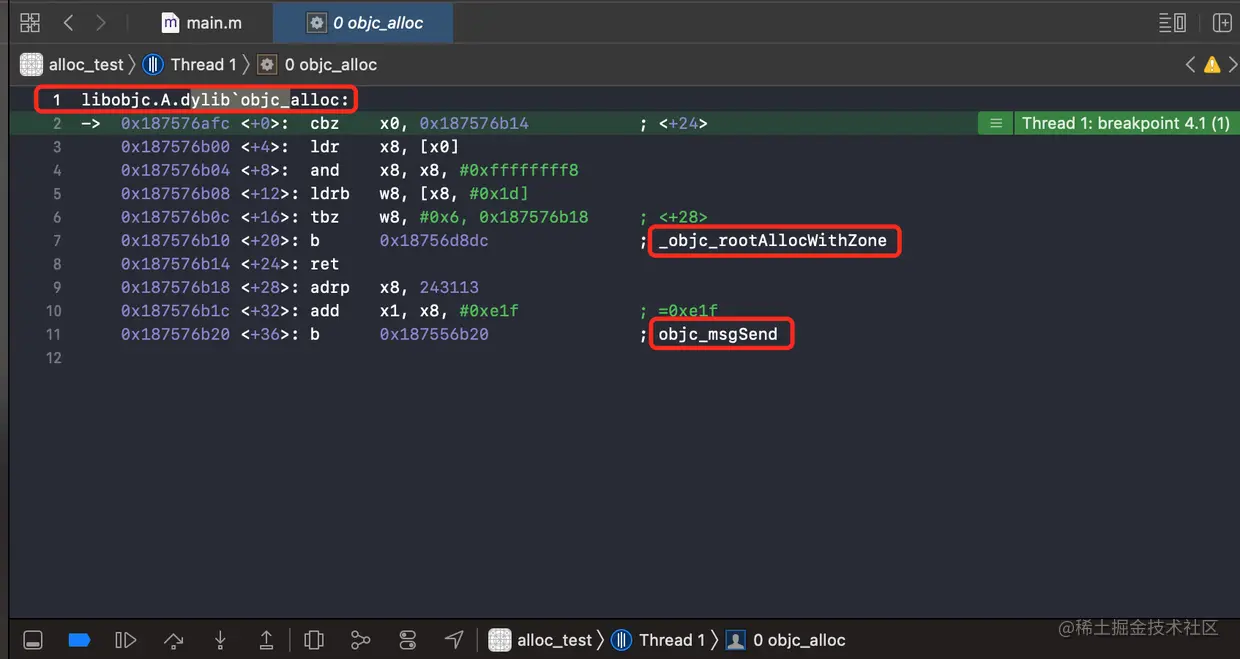Viewport: 1240px width, 659px height.
Task: Jump to the previous issue arrow
Action: coord(1190,65)
